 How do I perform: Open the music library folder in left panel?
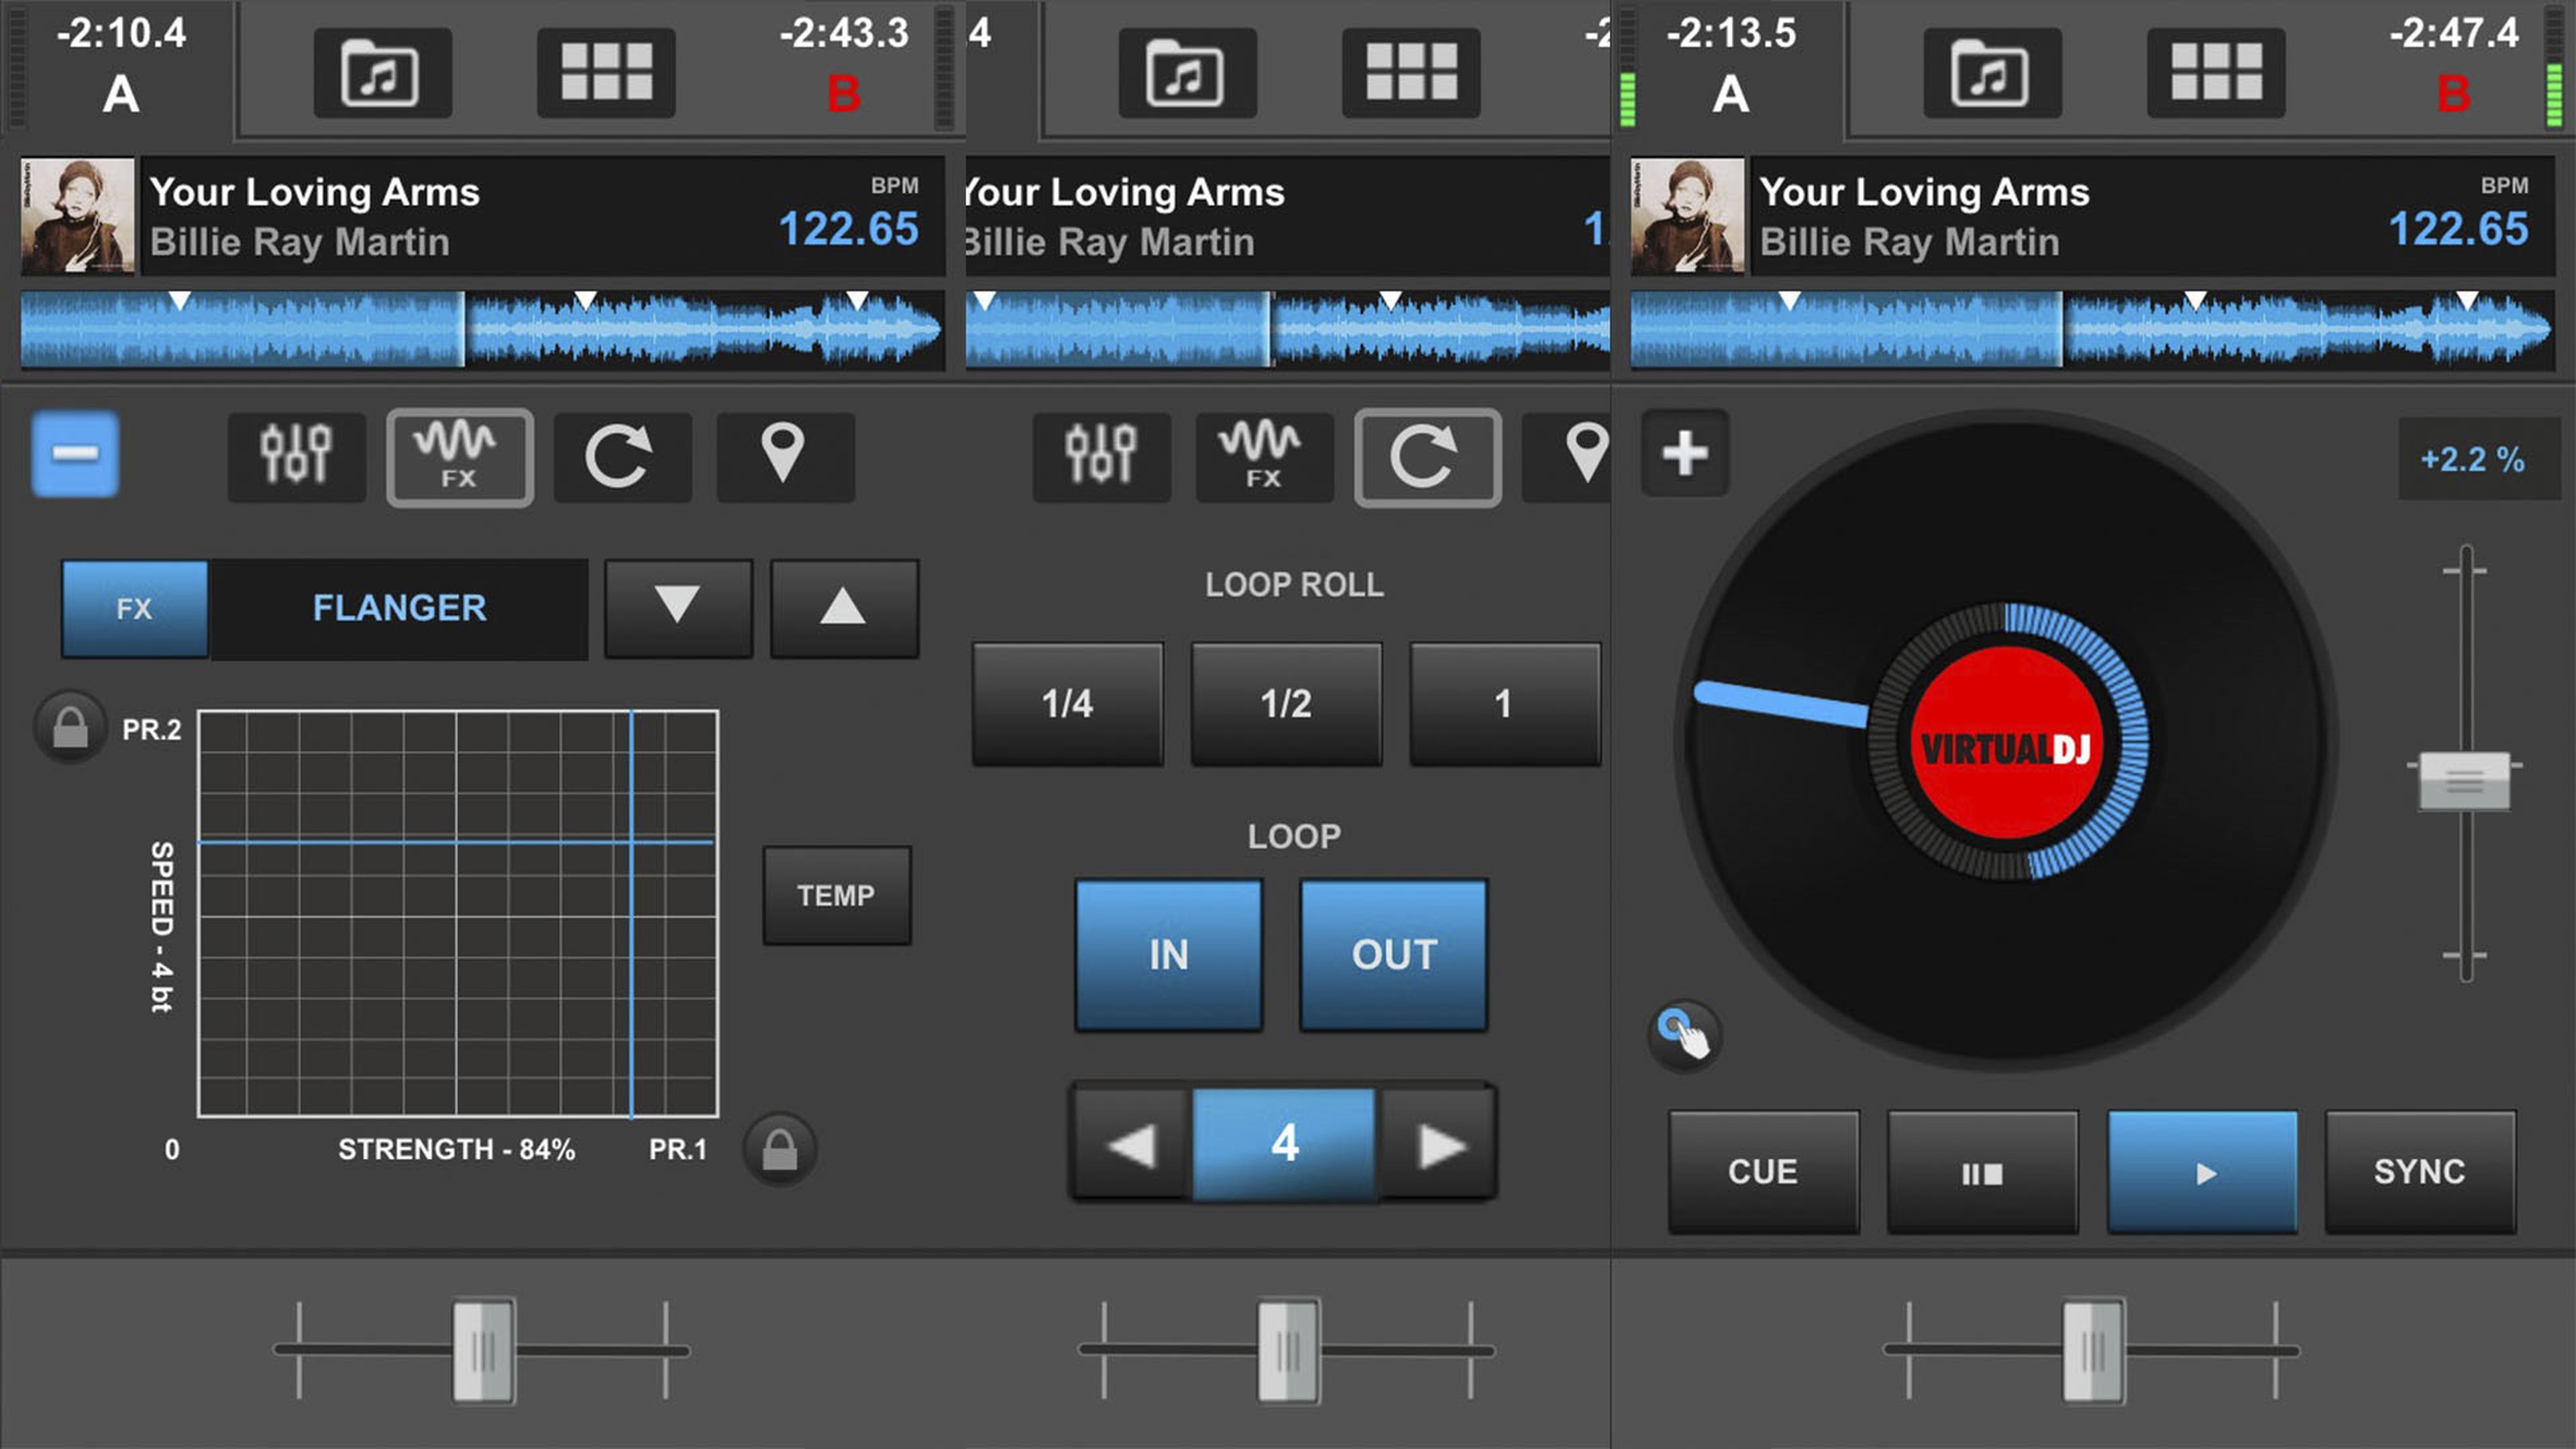[382, 73]
